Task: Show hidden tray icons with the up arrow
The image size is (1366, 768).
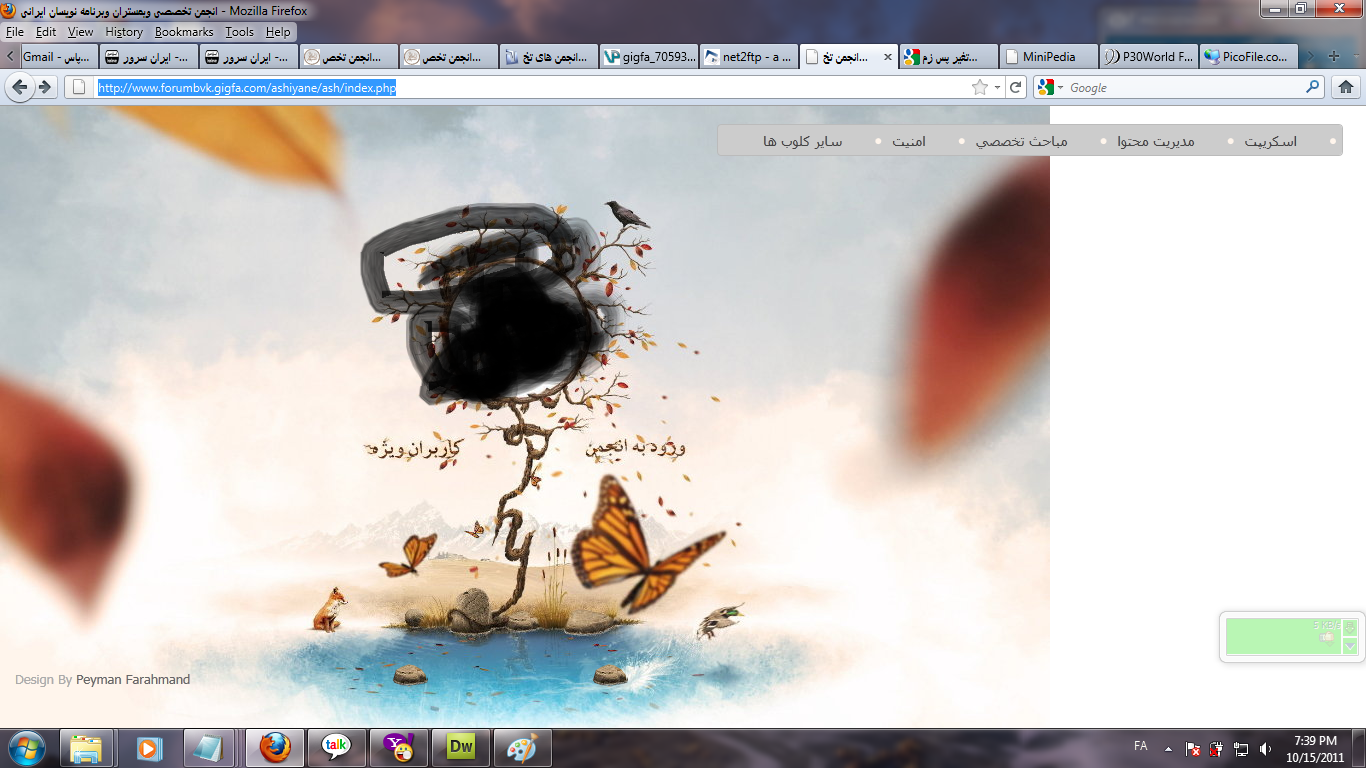Action: pyautogui.click(x=1167, y=748)
